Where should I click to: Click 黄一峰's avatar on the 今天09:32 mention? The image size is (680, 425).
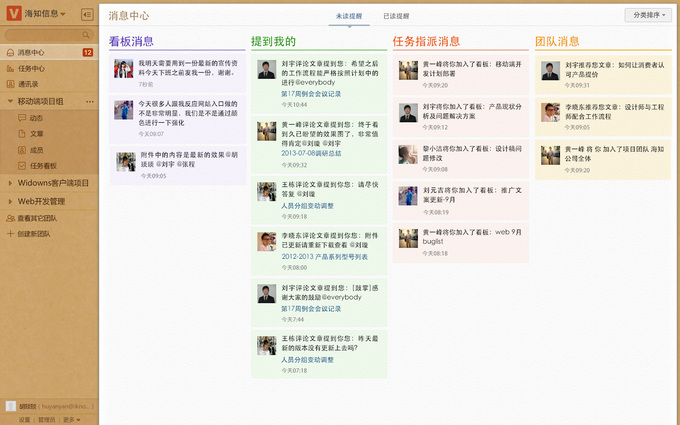click(266, 131)
